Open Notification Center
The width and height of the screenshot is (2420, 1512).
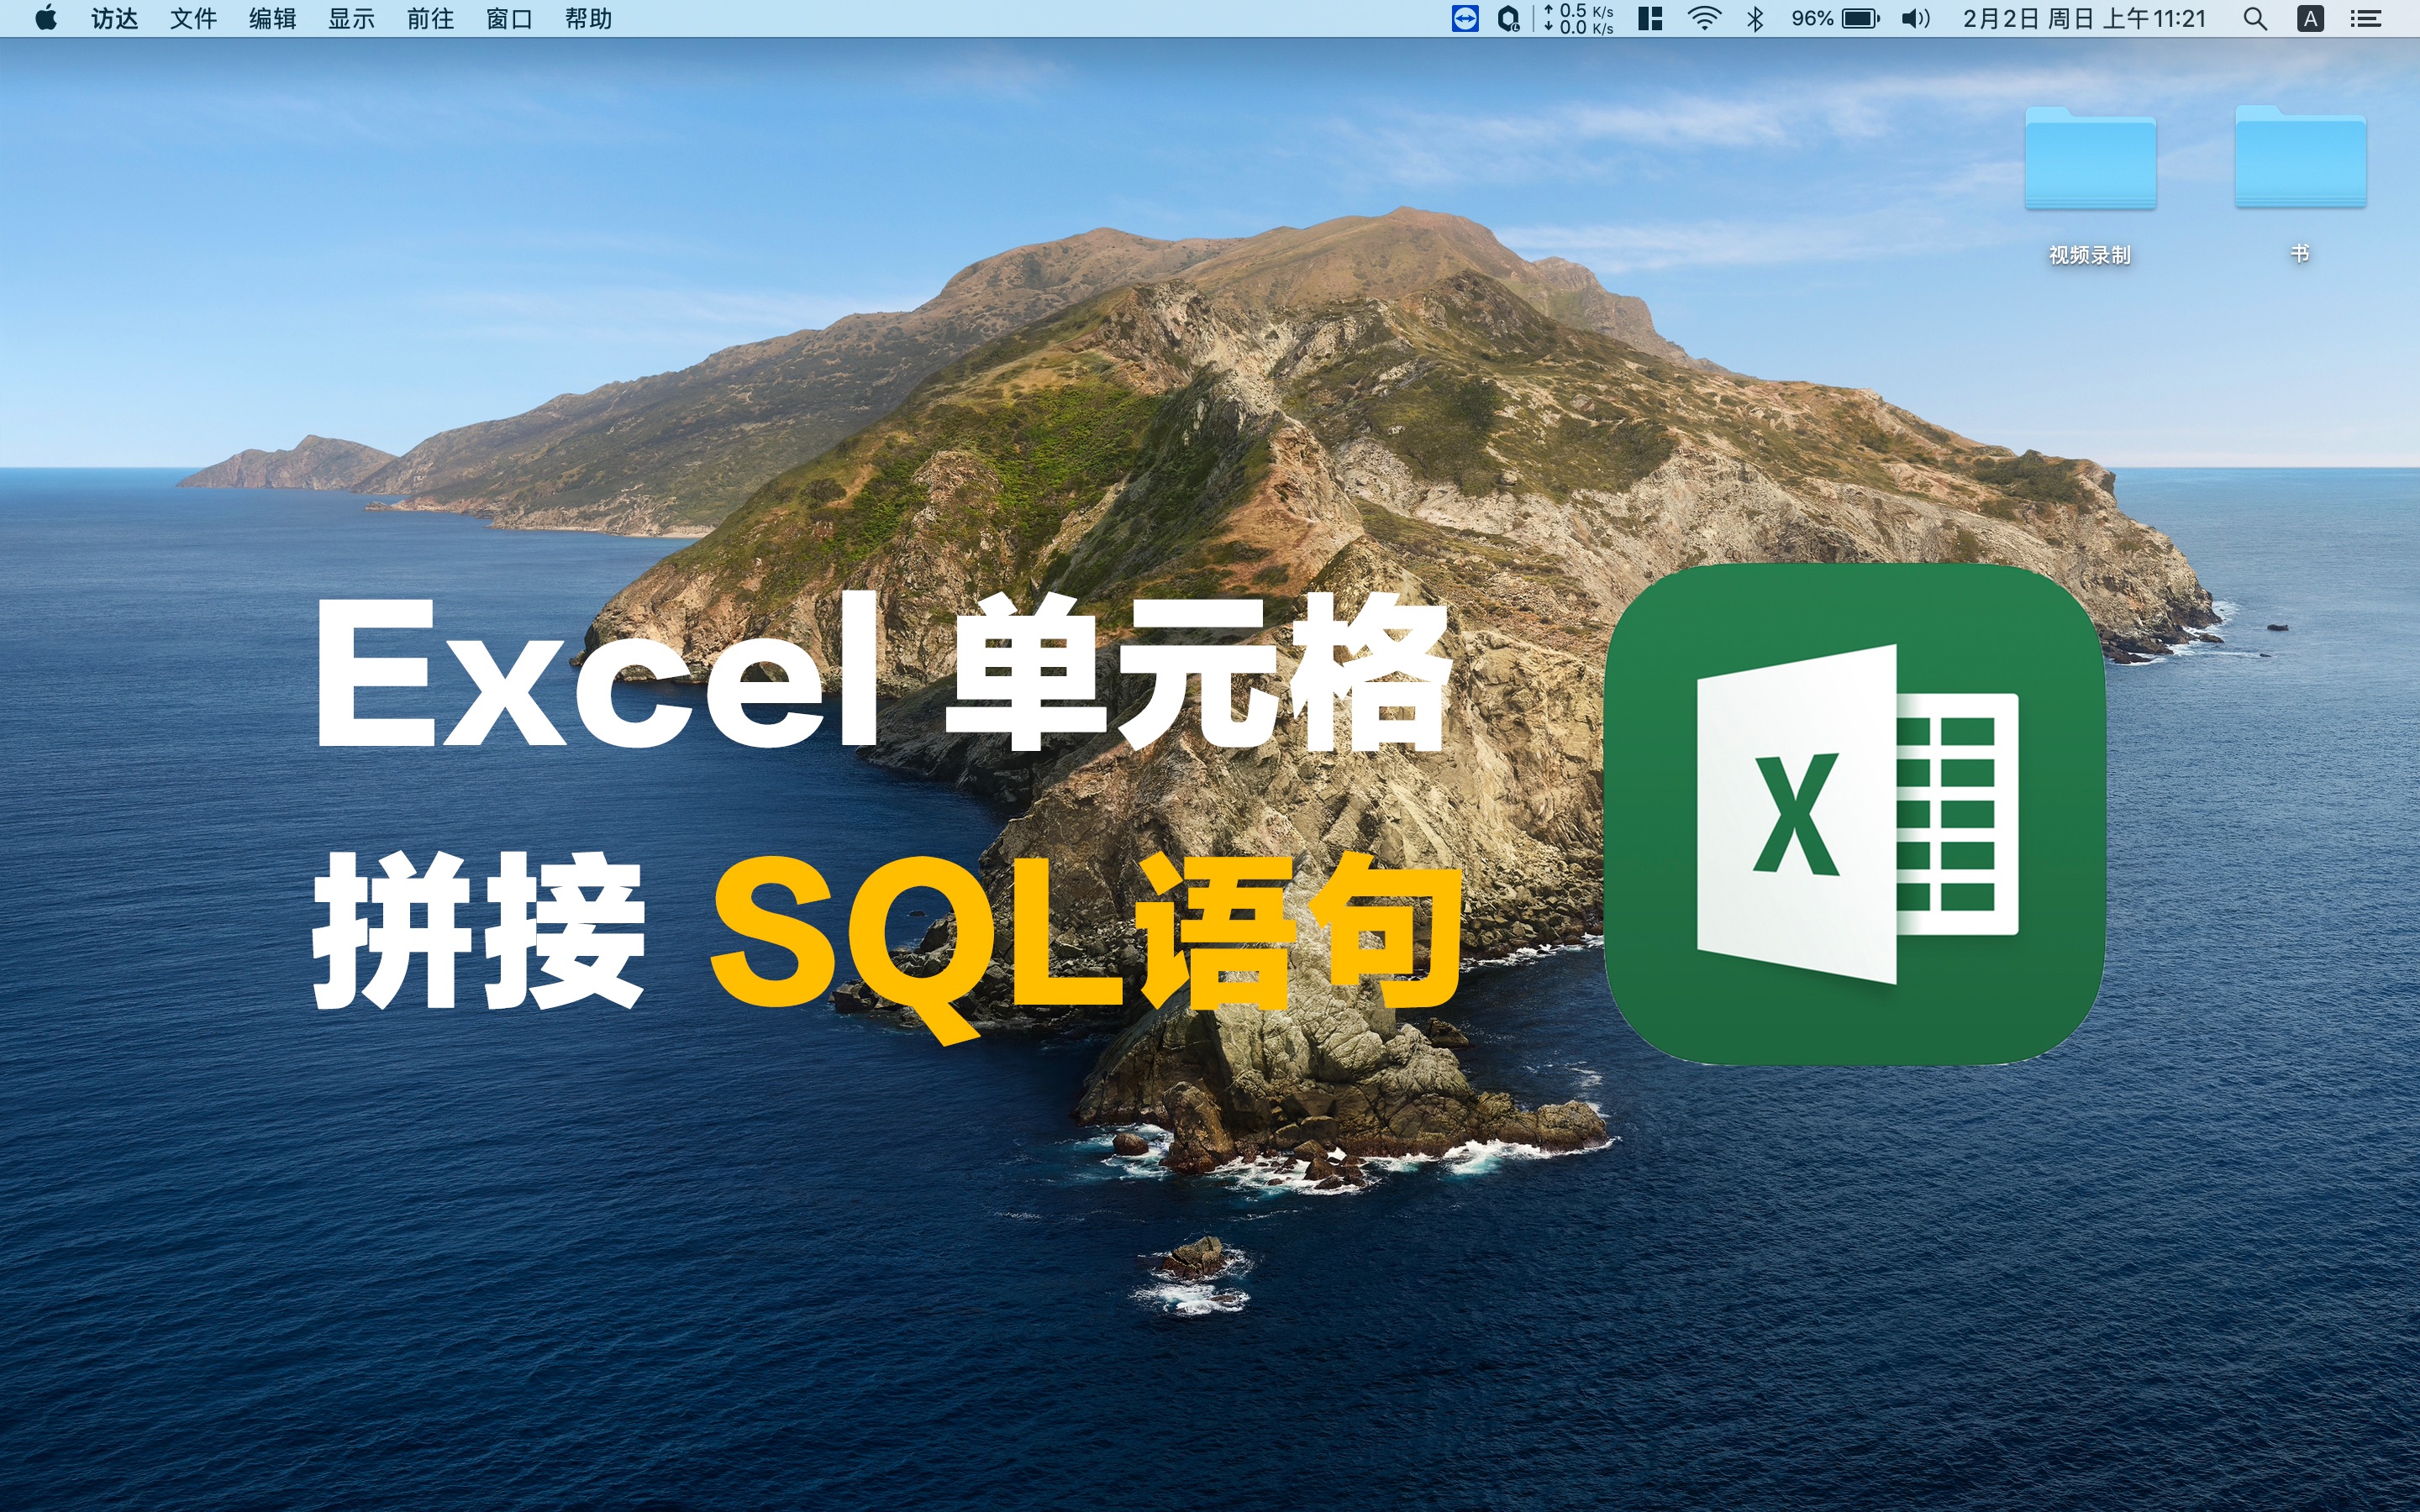click(2365, 18)
